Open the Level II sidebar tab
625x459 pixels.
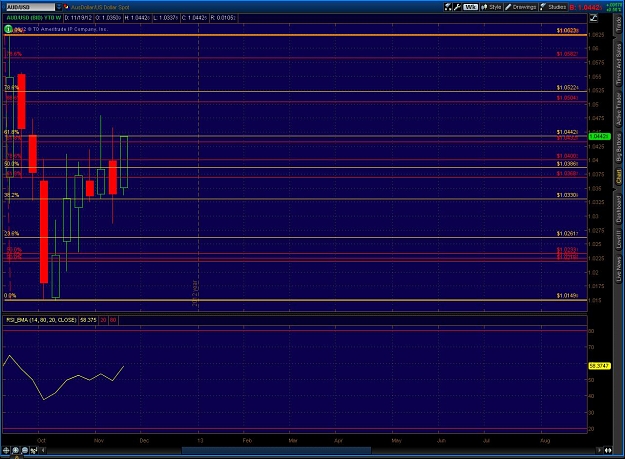pos(618,239)
